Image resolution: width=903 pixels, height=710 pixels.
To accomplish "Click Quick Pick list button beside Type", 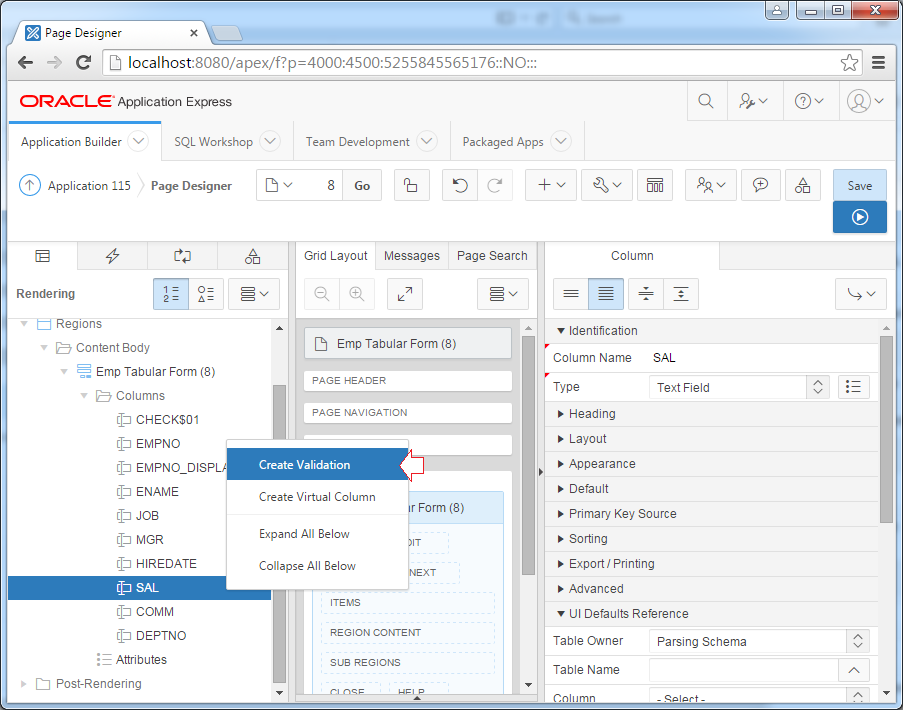I will coord(853,387).
